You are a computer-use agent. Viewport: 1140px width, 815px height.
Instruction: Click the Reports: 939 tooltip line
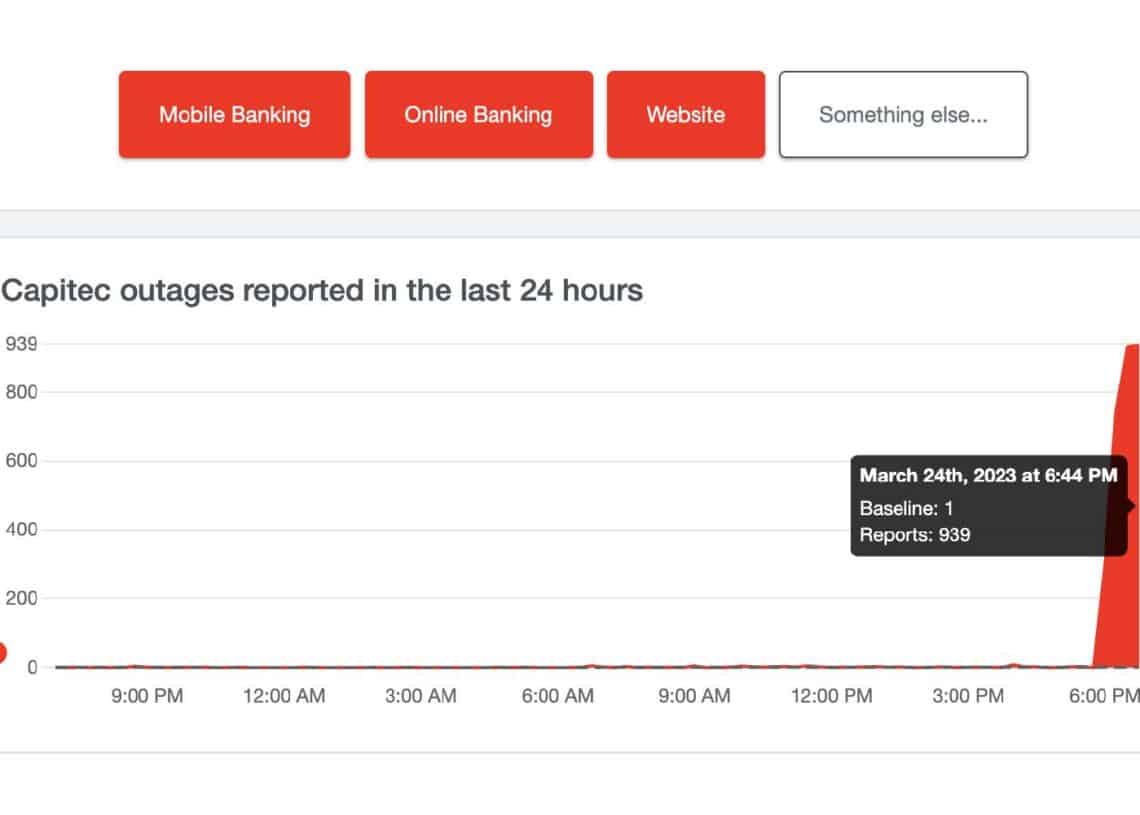(914, 535)
